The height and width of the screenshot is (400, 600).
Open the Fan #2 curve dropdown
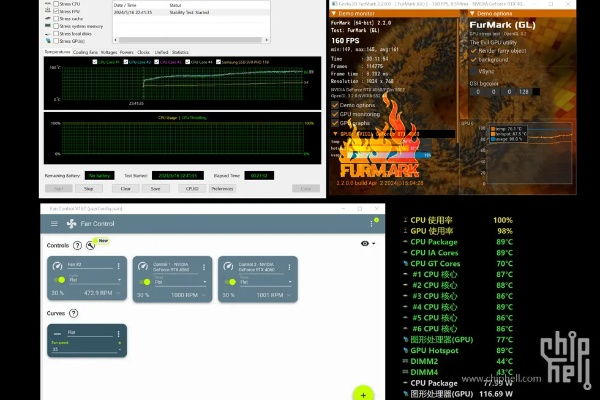[93, 281]
